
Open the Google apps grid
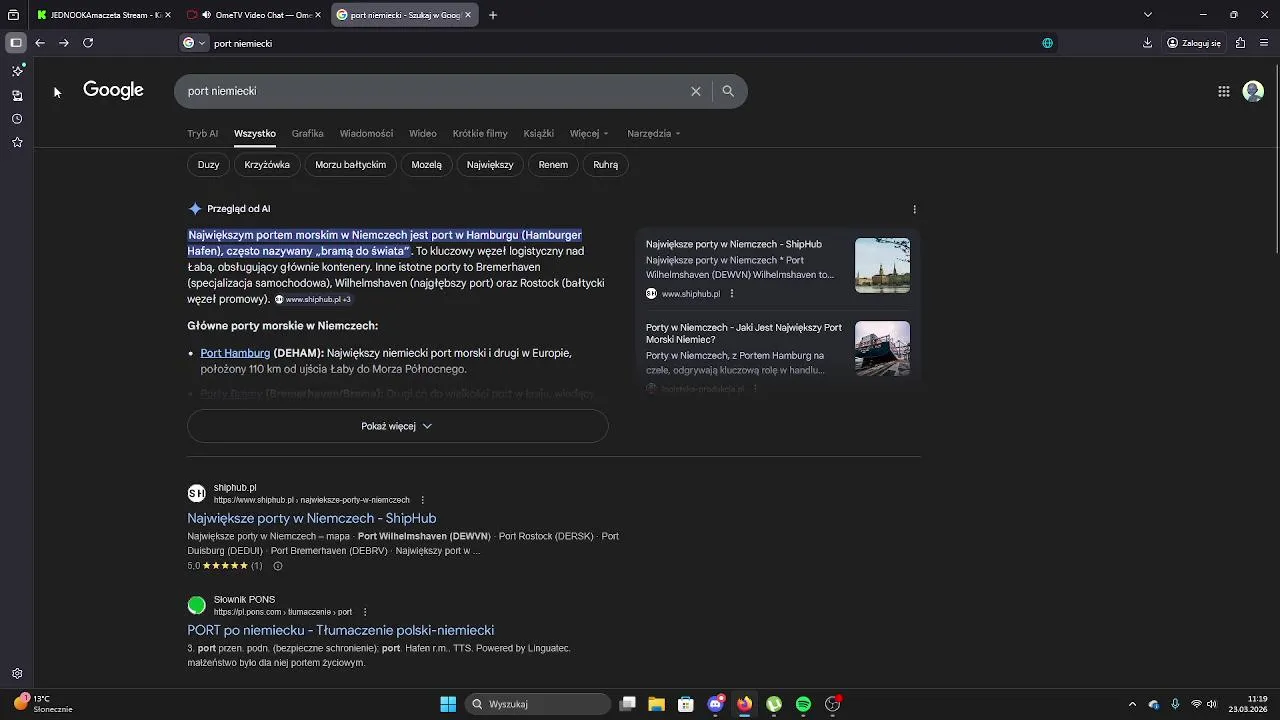click(1223, 91)
